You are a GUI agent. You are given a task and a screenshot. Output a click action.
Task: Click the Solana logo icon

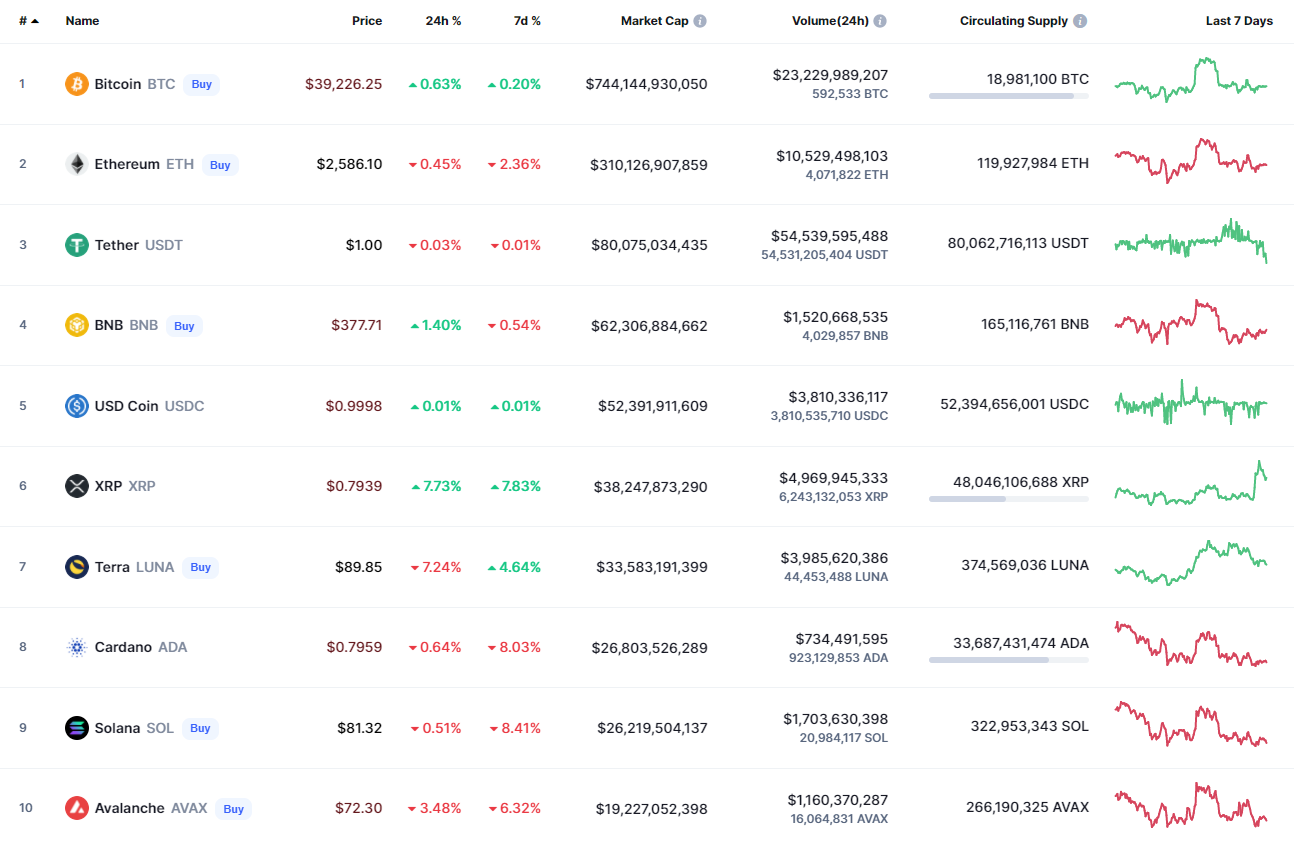pos(77,728)
